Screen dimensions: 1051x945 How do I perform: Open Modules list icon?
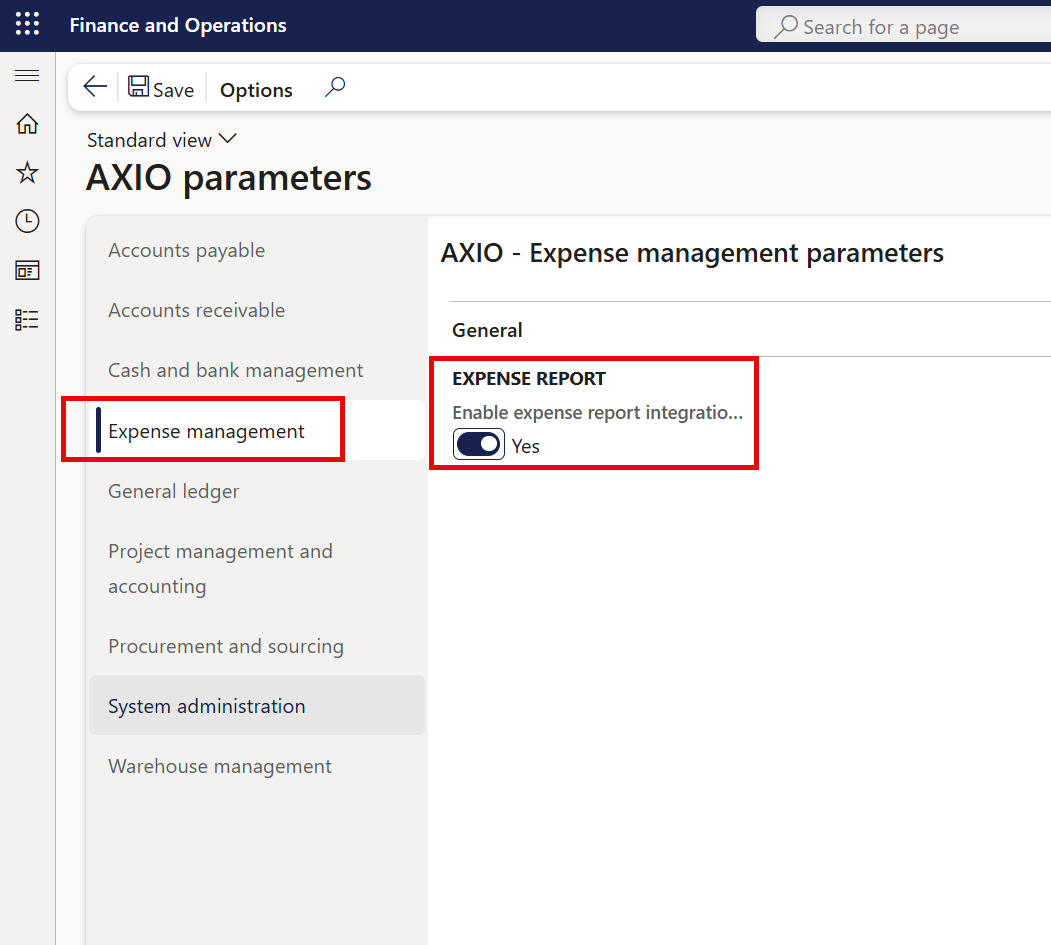pyautogui.click(x=27, y=319)
